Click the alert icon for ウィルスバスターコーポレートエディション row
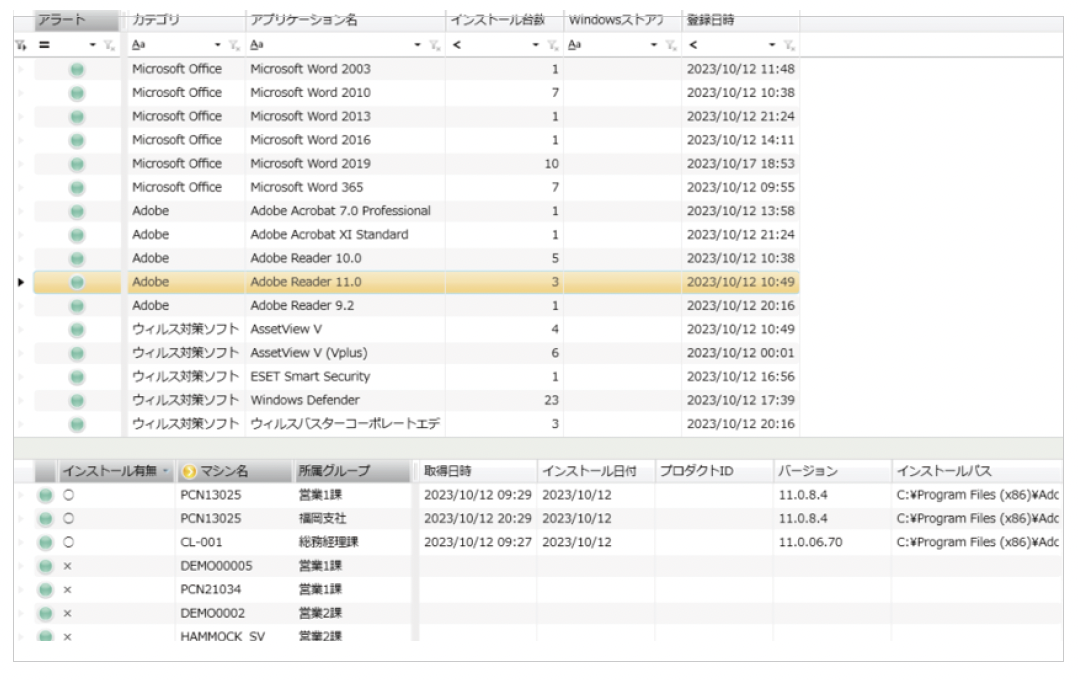This screenshot has width=1078, height=680. (77, 424)
